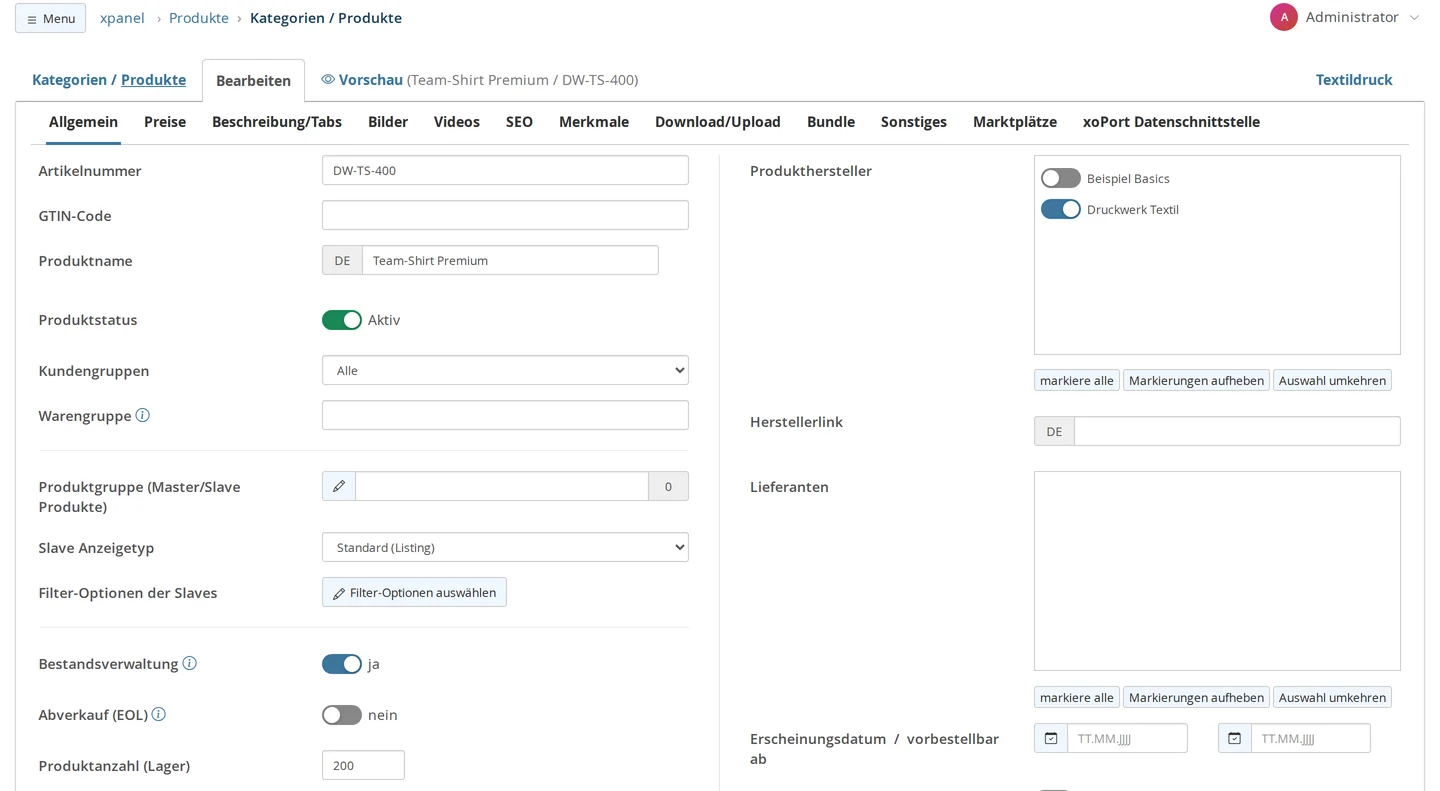1440x791 pixels.
Task: Open the Download/Upload tab
Action: pyautogui.click(x=718, y=122)
